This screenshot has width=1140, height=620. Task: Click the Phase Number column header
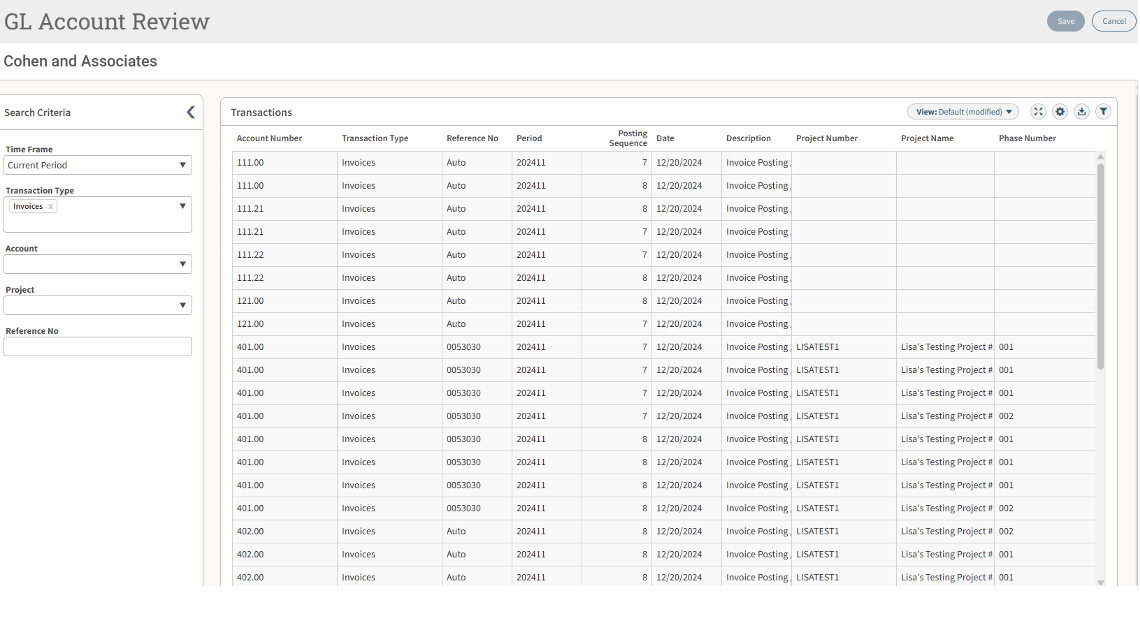point(1027,138)
